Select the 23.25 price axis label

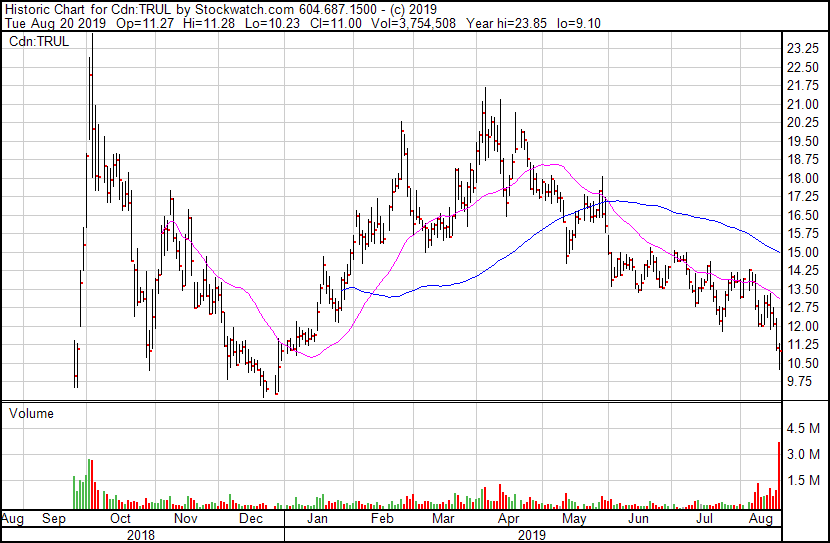803,49
